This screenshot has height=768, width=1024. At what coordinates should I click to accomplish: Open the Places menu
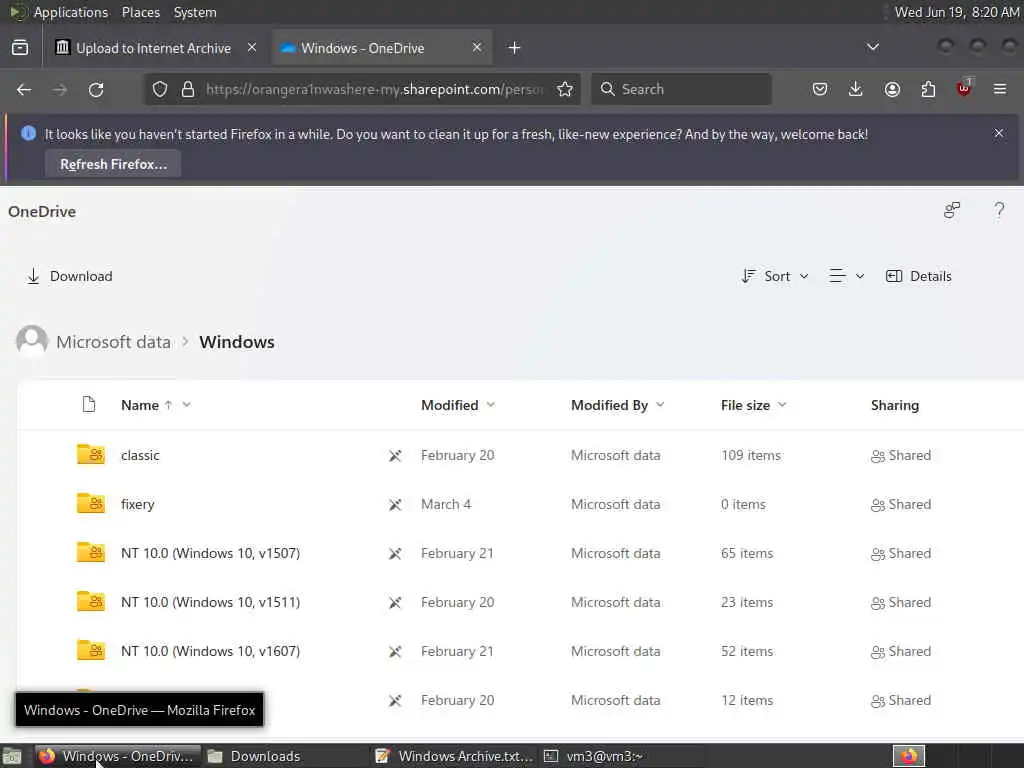click(140, 12)
